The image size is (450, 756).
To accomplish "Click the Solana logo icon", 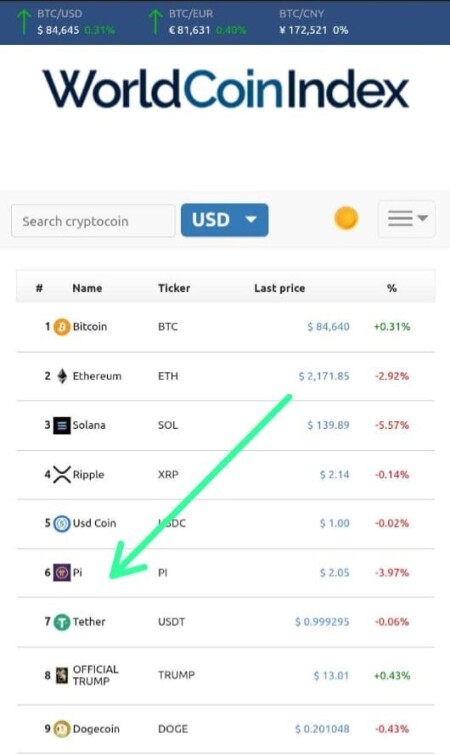I will coord(62,425).
